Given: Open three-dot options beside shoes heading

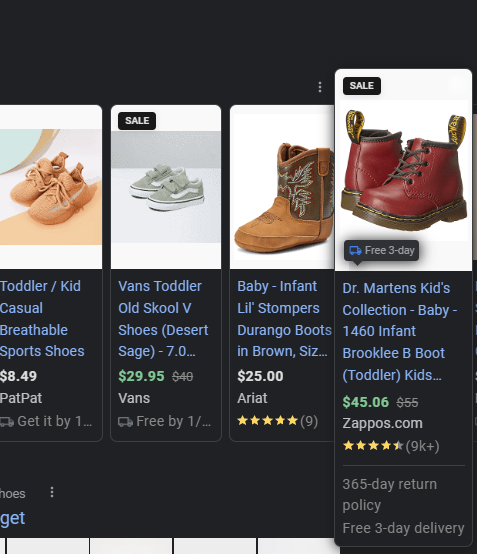Looking at the screenshot, I should pyautogui.click(x=52, y=492).
